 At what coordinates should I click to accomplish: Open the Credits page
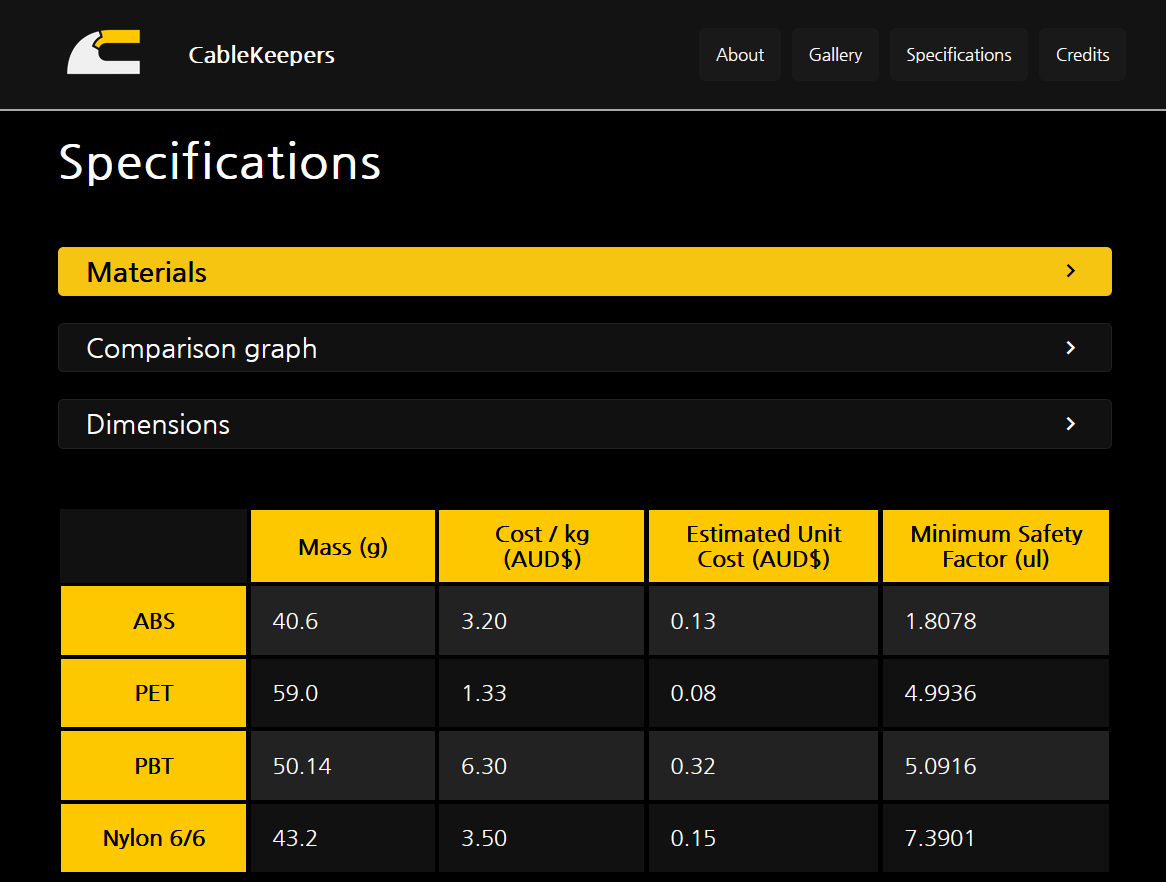tap(1082, 55)
